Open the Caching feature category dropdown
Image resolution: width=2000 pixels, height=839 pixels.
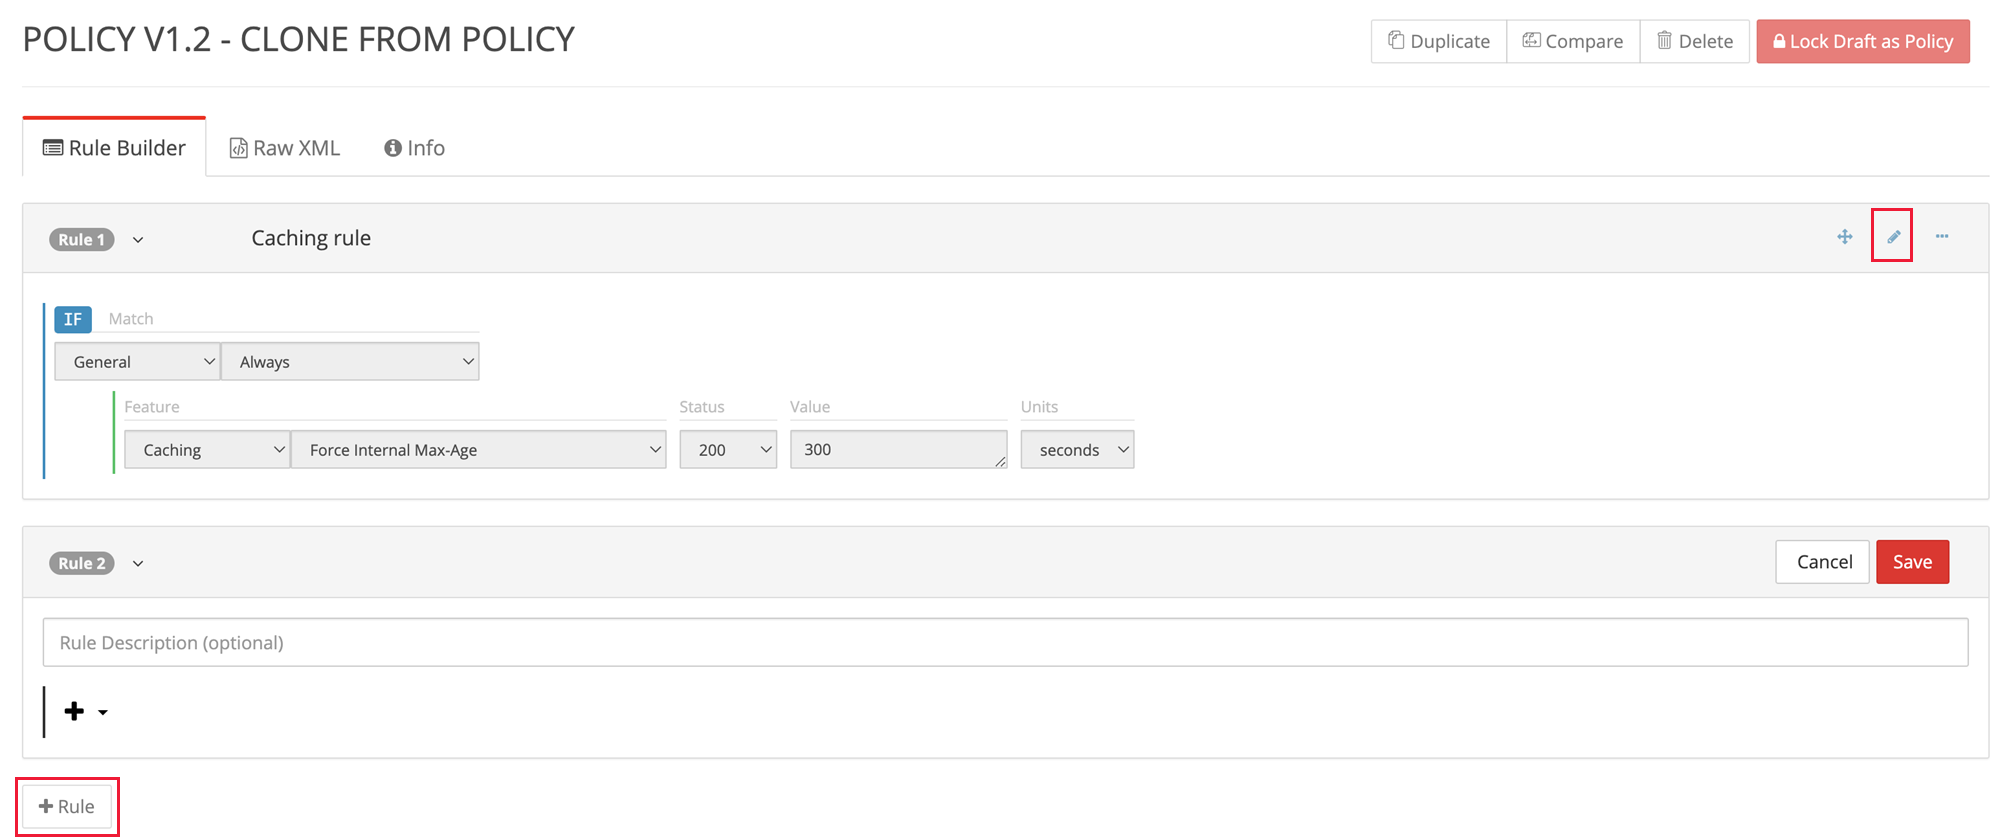pos(207,450)
